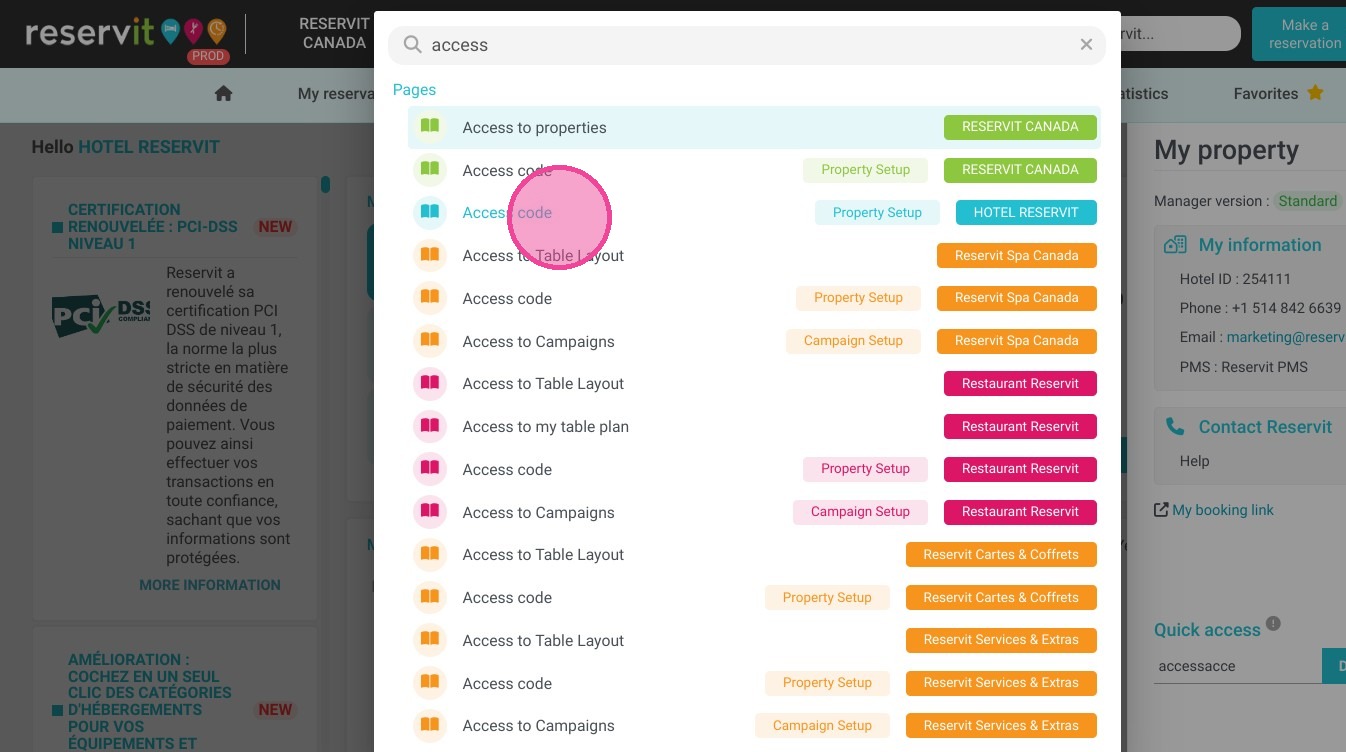This screenshot has height=752, width=1346.
Task: Click book icon of Services & Extras Access code
Action: tap(430, 683)
